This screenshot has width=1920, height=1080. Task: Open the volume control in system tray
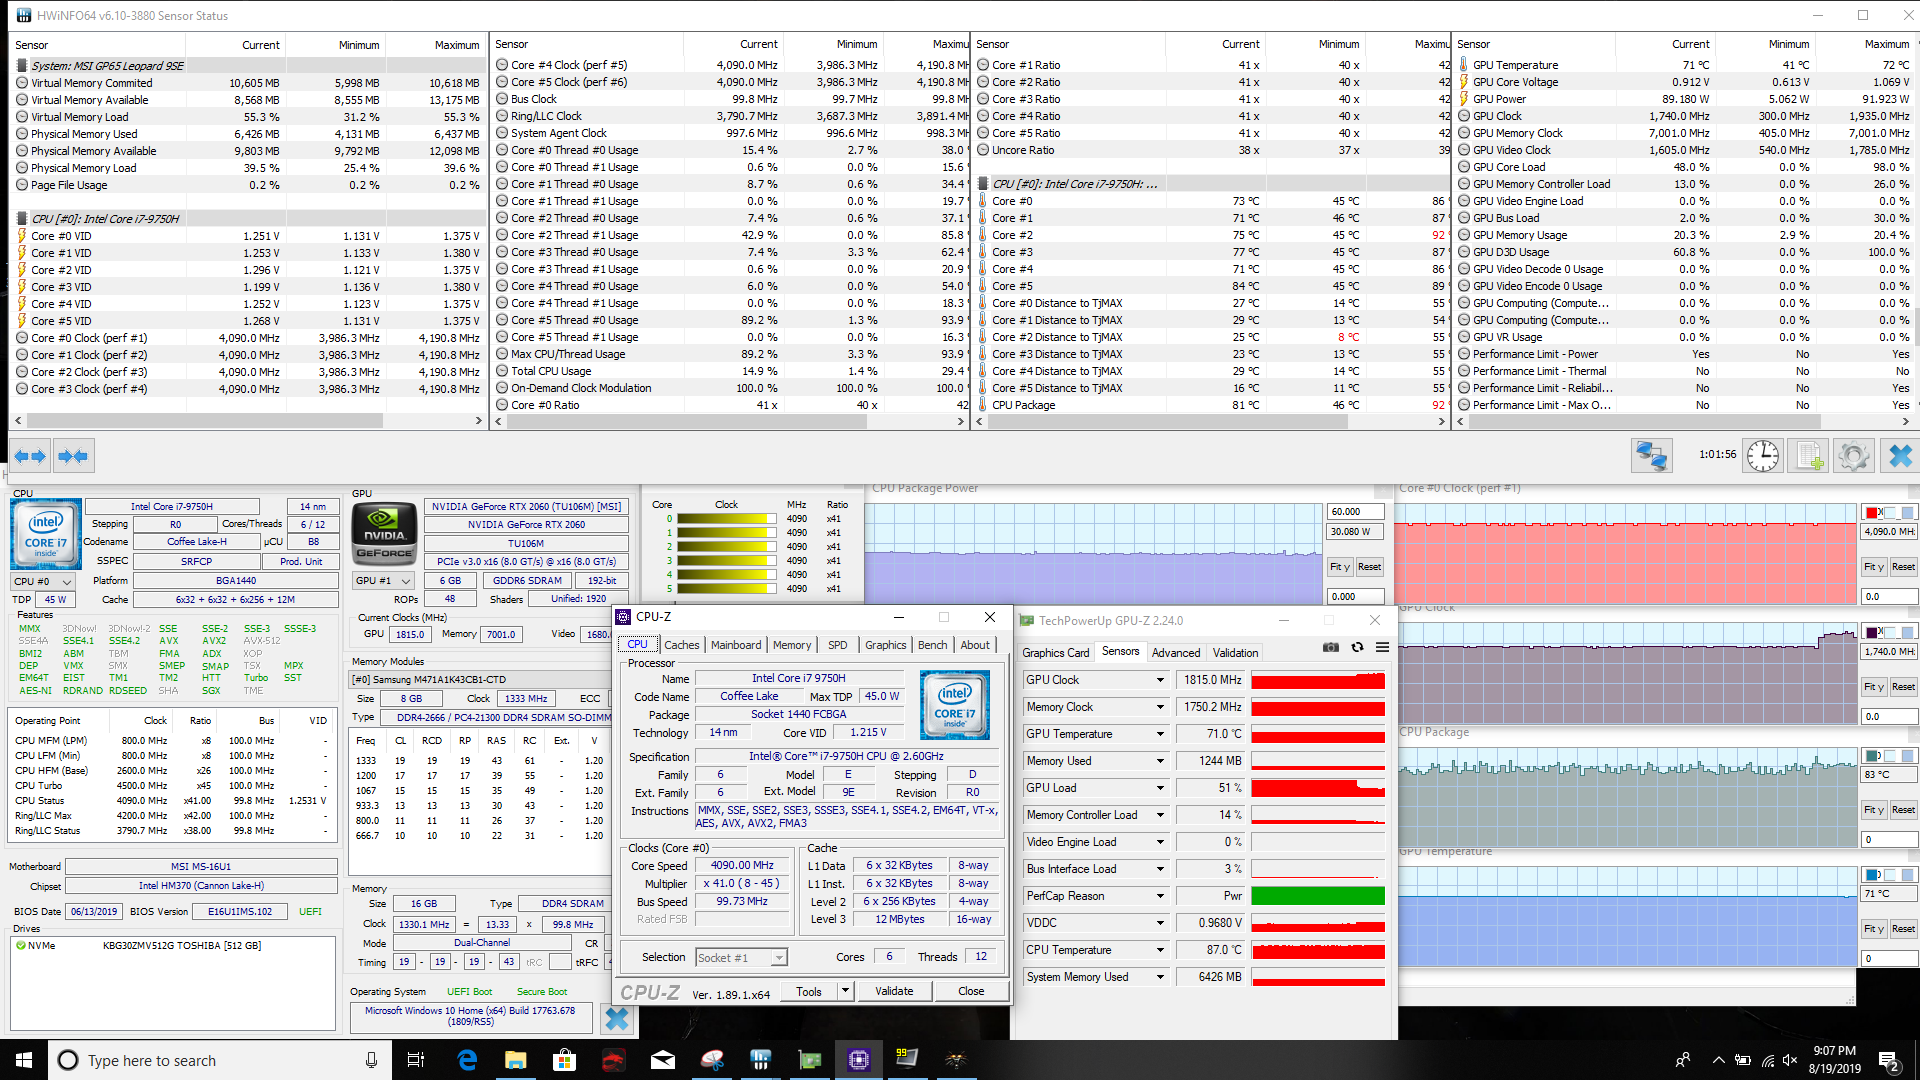pos(1790,1060)
